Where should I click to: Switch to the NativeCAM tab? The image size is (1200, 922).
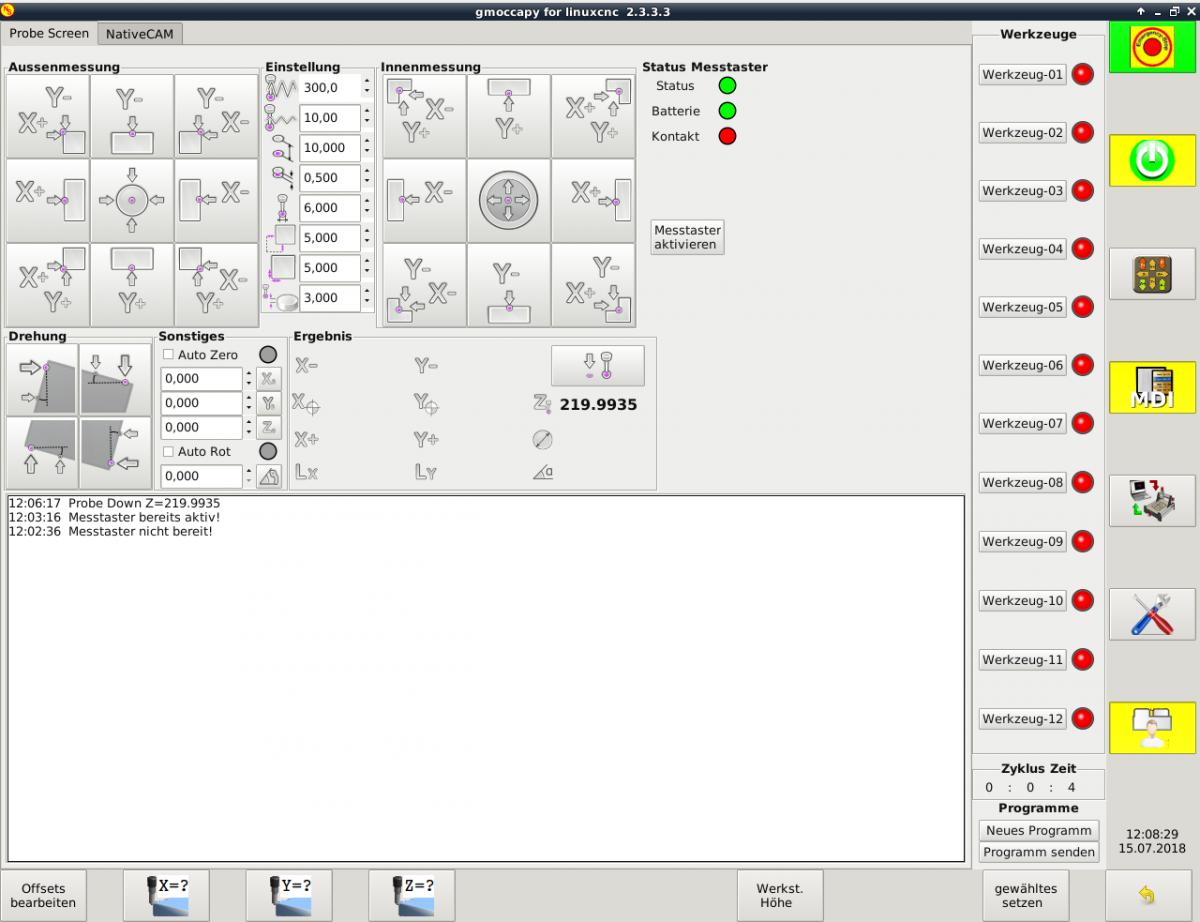140,33
